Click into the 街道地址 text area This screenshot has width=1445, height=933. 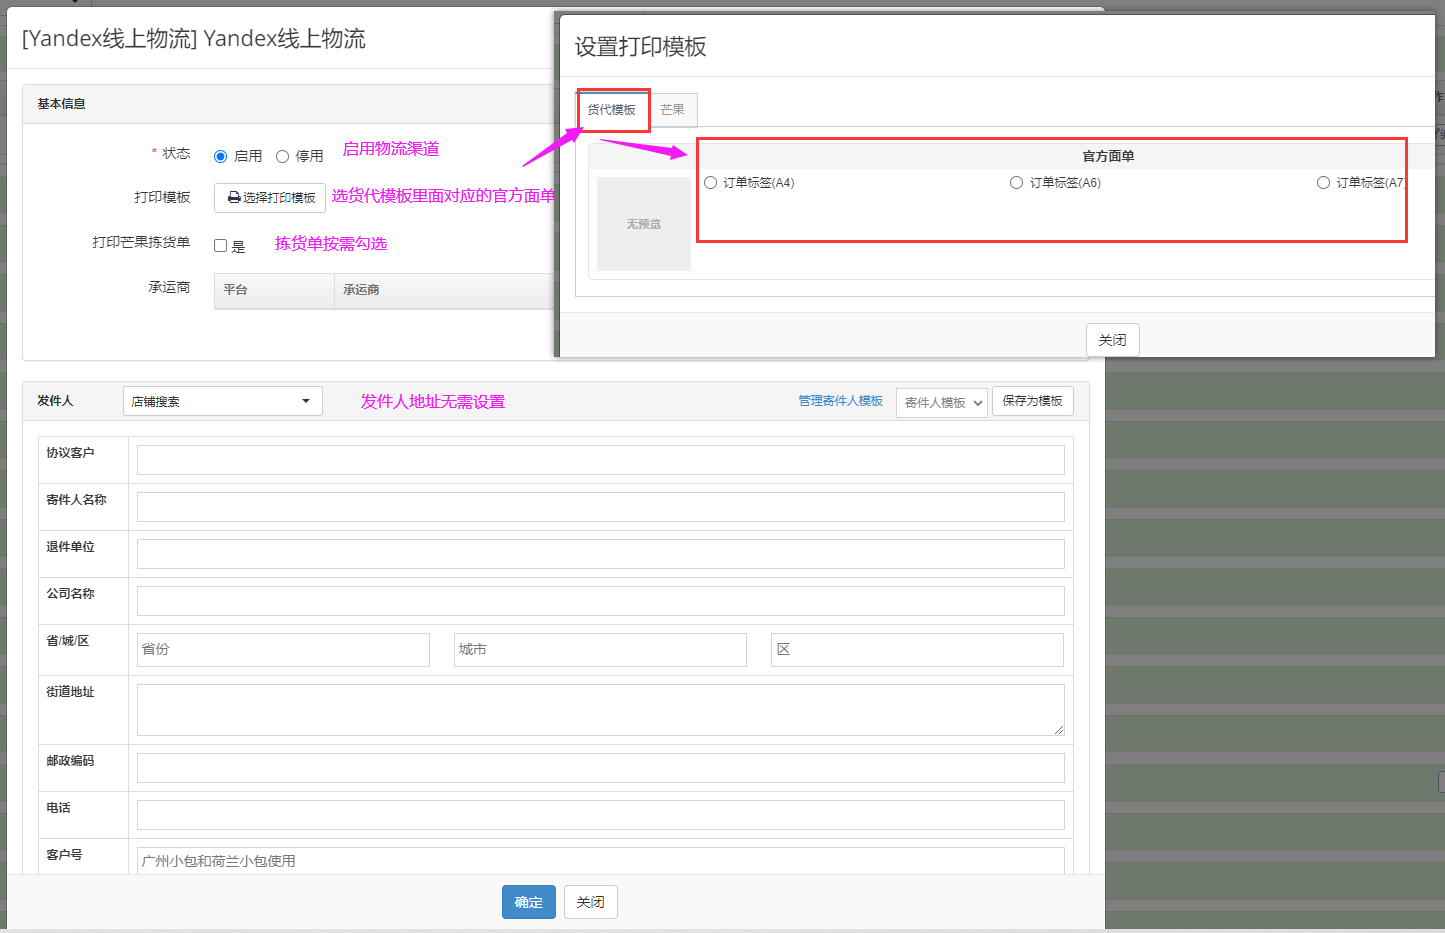(601, 710)
